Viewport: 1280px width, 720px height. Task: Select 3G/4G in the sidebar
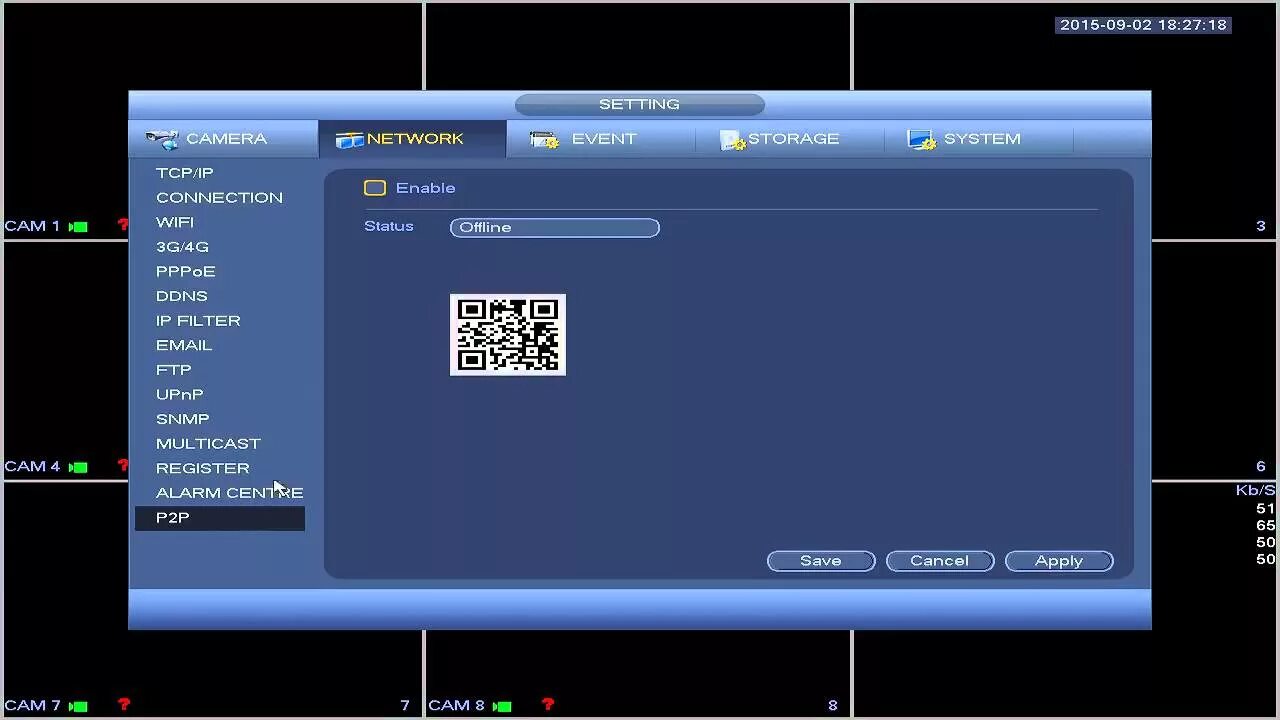coord(182,247)
